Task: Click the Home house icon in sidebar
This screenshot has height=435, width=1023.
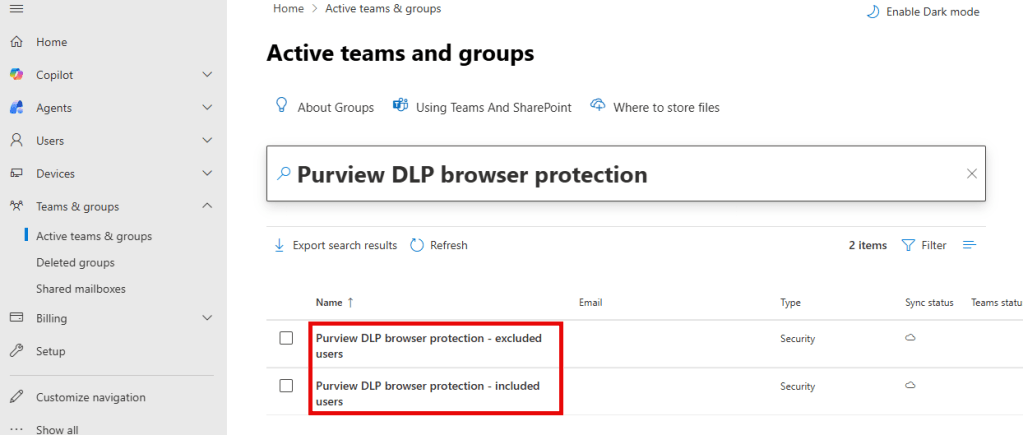Action: 16,42
